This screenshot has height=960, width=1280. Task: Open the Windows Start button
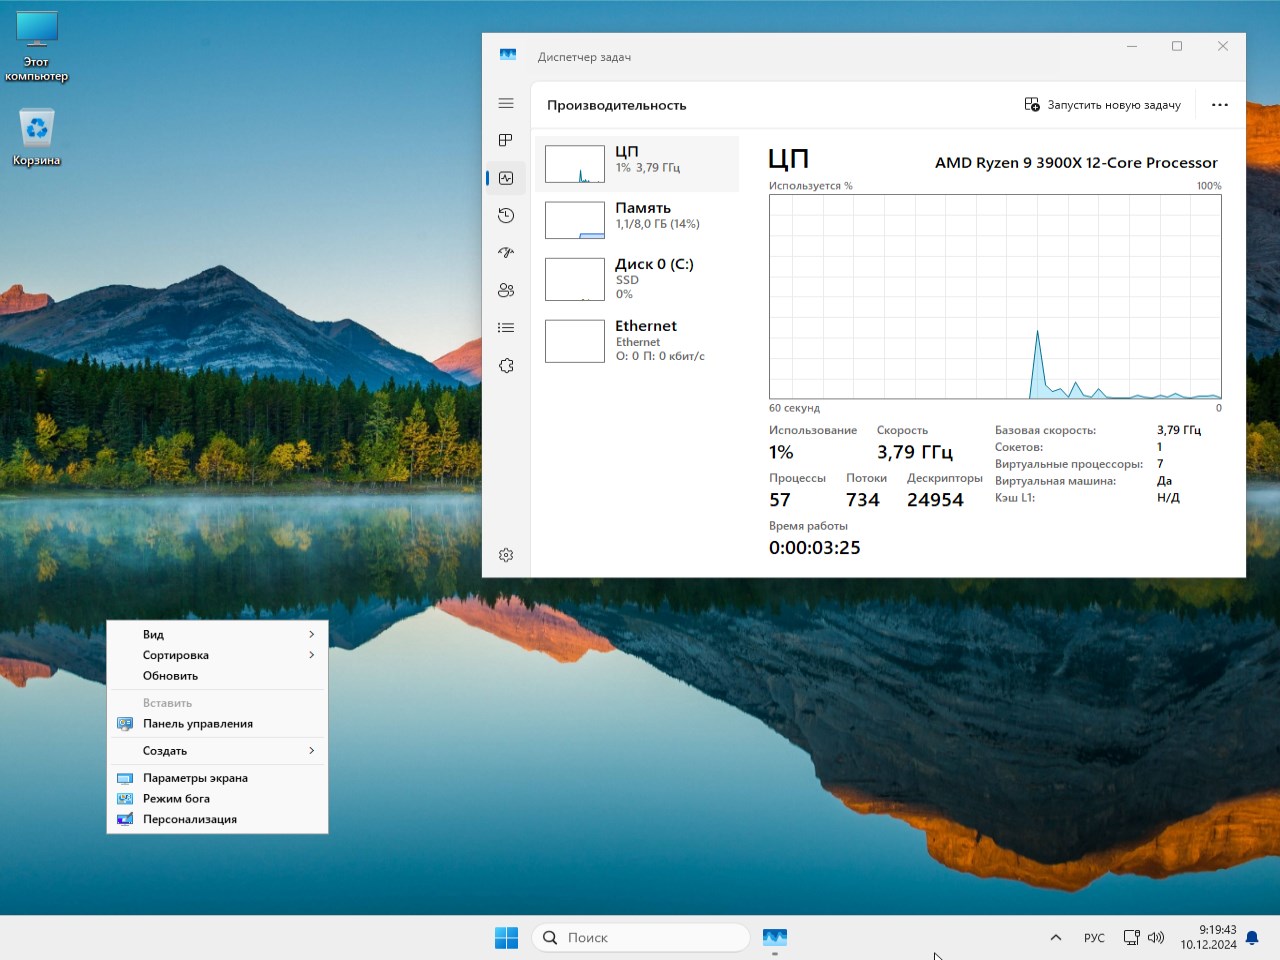coord(507,938)
